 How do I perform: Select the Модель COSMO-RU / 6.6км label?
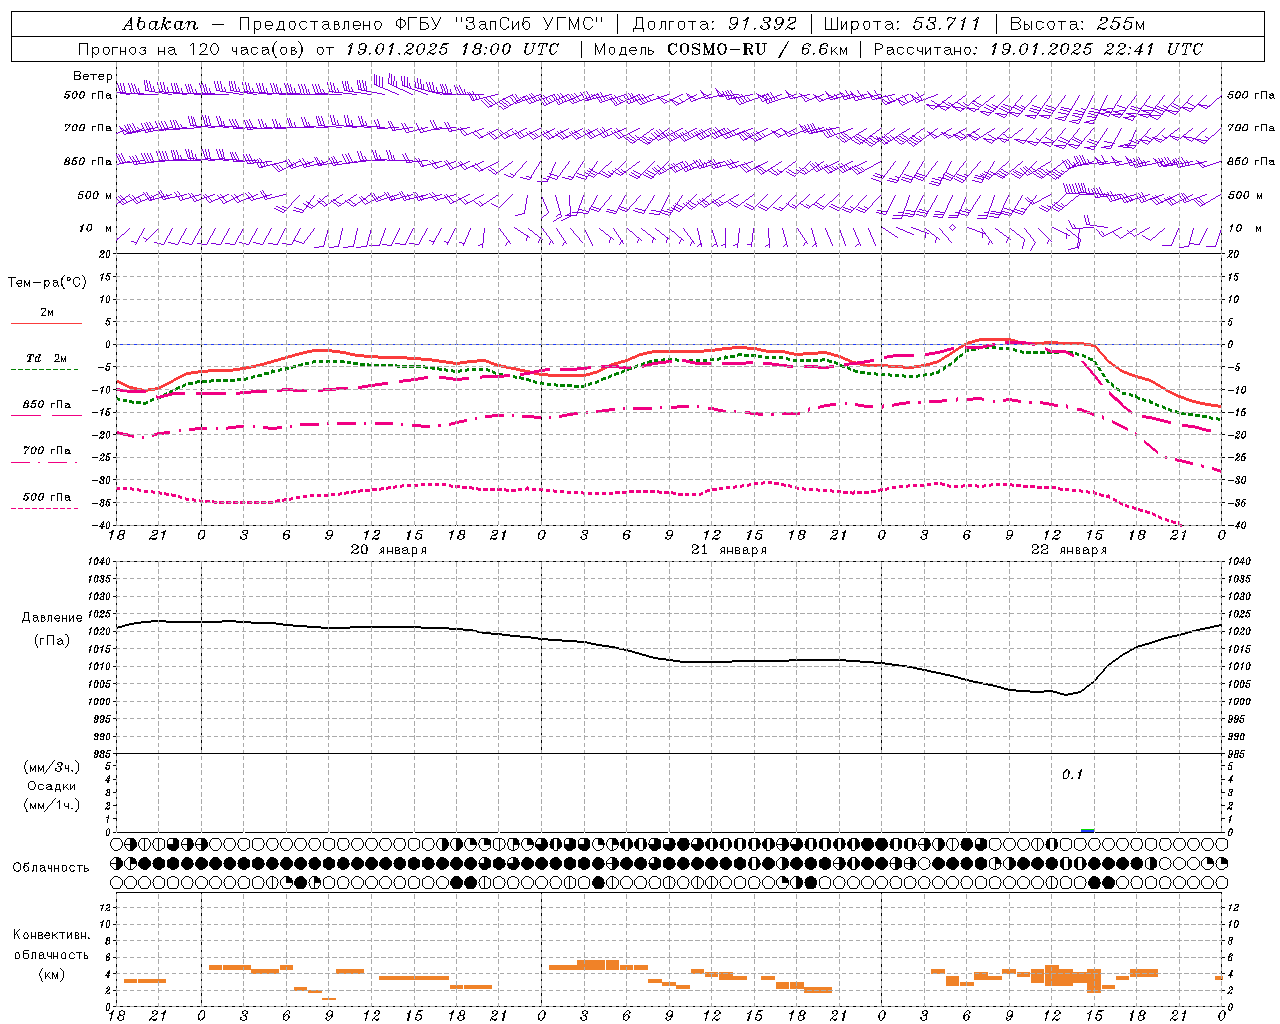coord(720,49)
